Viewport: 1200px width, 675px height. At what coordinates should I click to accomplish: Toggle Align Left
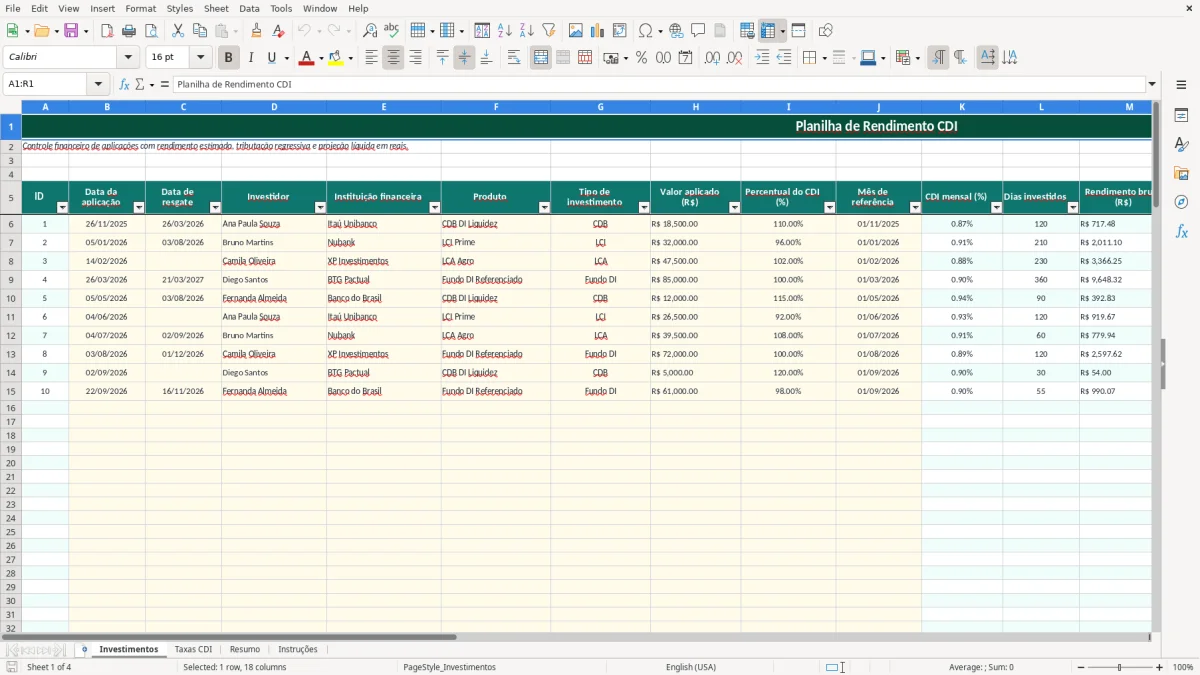tap(371, 58)
